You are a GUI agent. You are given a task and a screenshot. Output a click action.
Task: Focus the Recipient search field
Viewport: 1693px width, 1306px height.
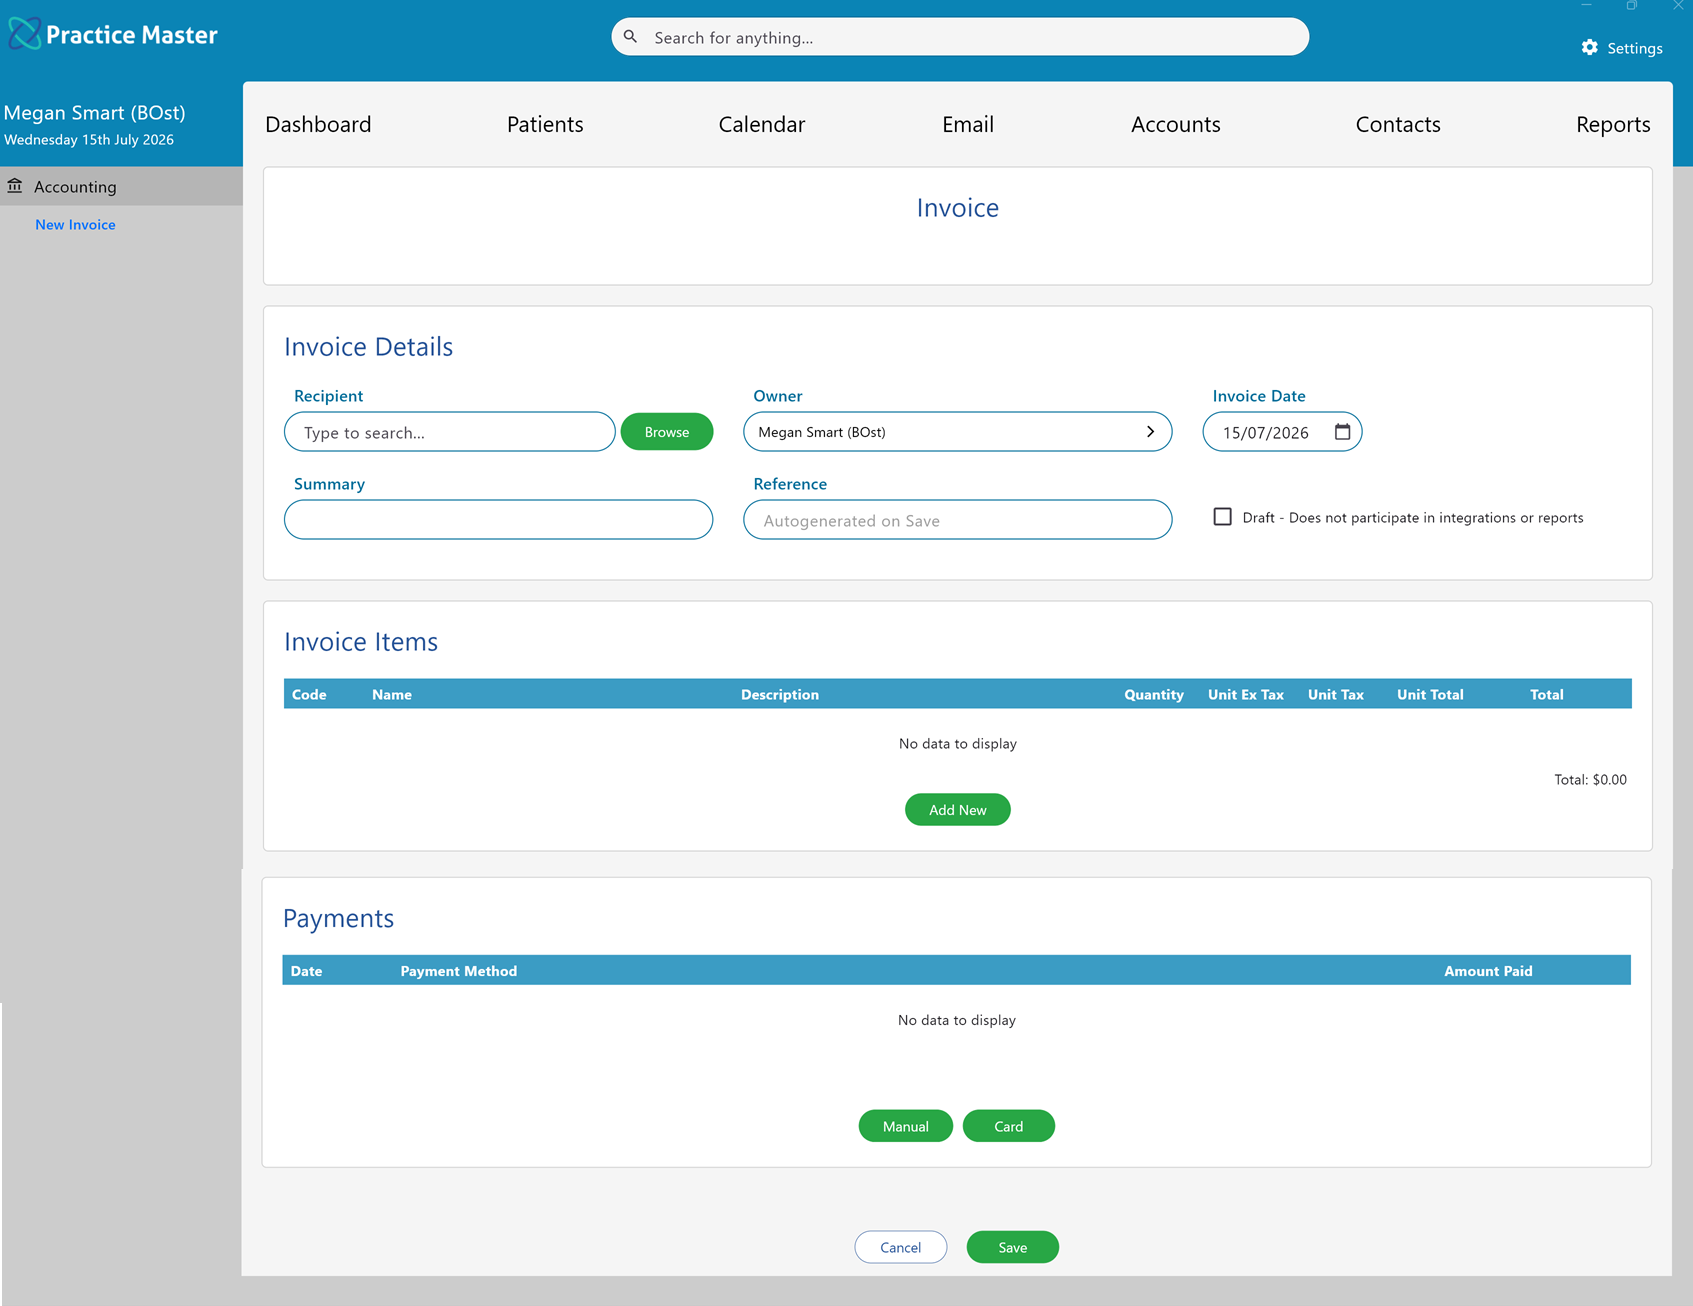(x=449, y=432)
